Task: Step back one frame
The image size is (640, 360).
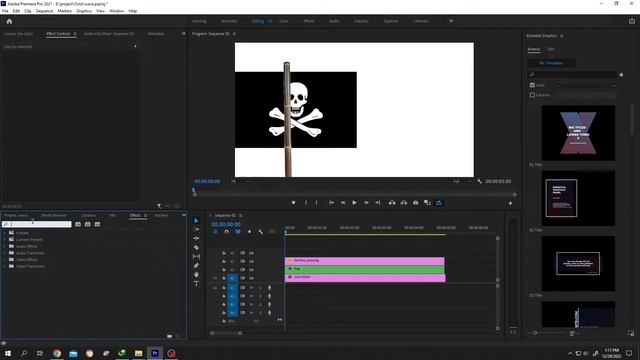Action: pyautogui.click(x=343, y=203)
